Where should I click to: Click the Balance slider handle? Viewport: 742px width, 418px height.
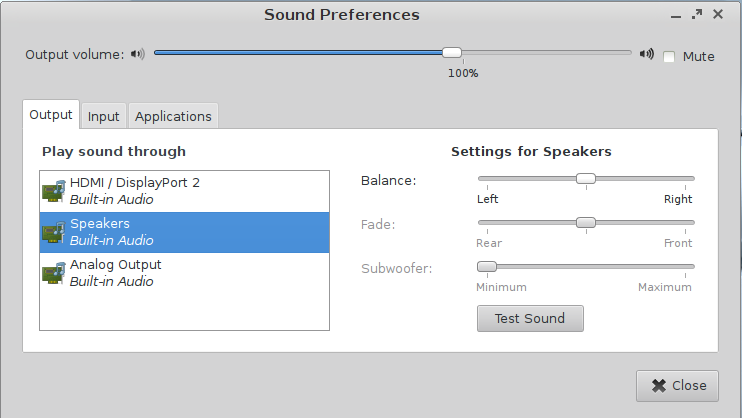tap(586, 178)
